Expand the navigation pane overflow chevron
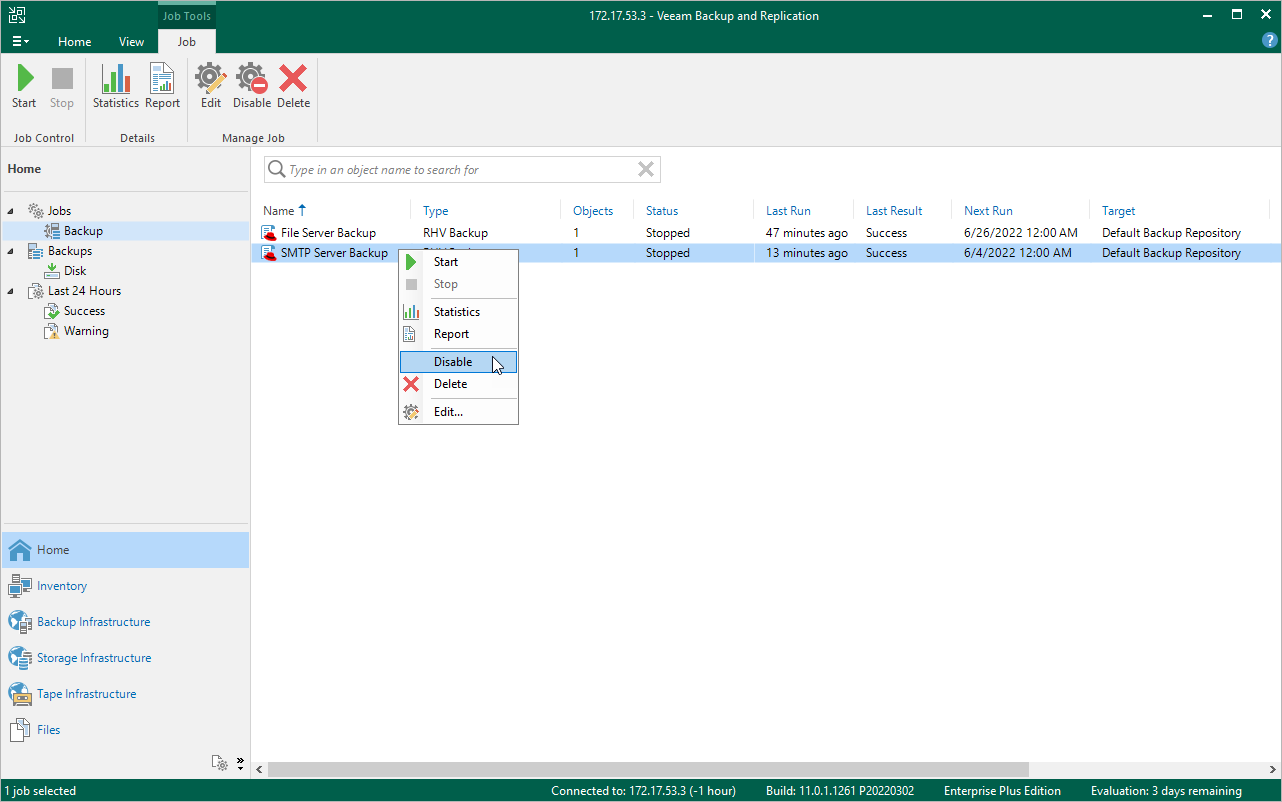The width and height of the screenshot is (1282, 802). click(x=240, y=763)
